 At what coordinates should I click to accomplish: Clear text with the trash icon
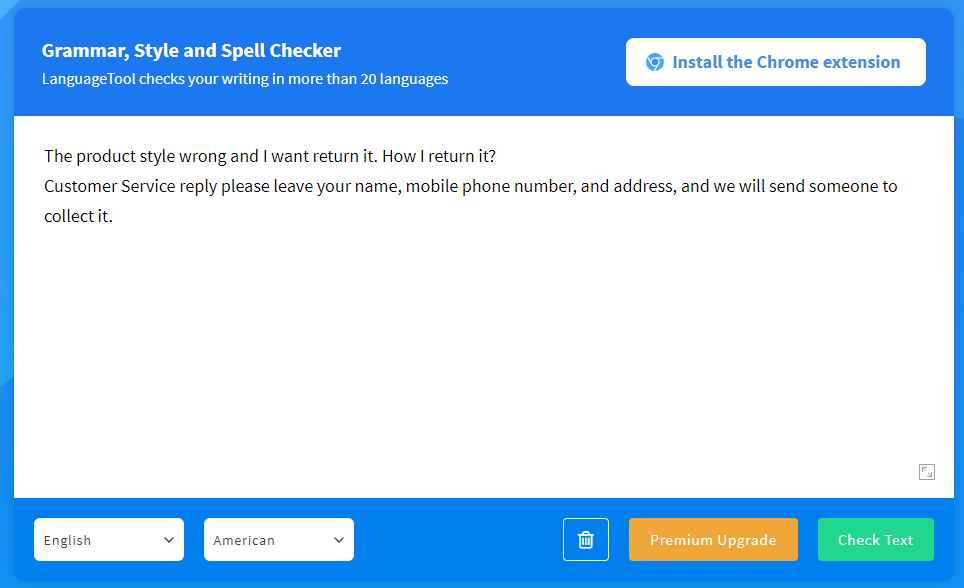586,539
